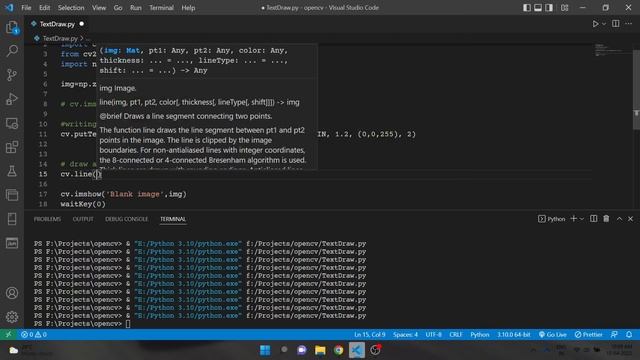Place cursor on cv.imshow line 17

click(x=123, y=194)
